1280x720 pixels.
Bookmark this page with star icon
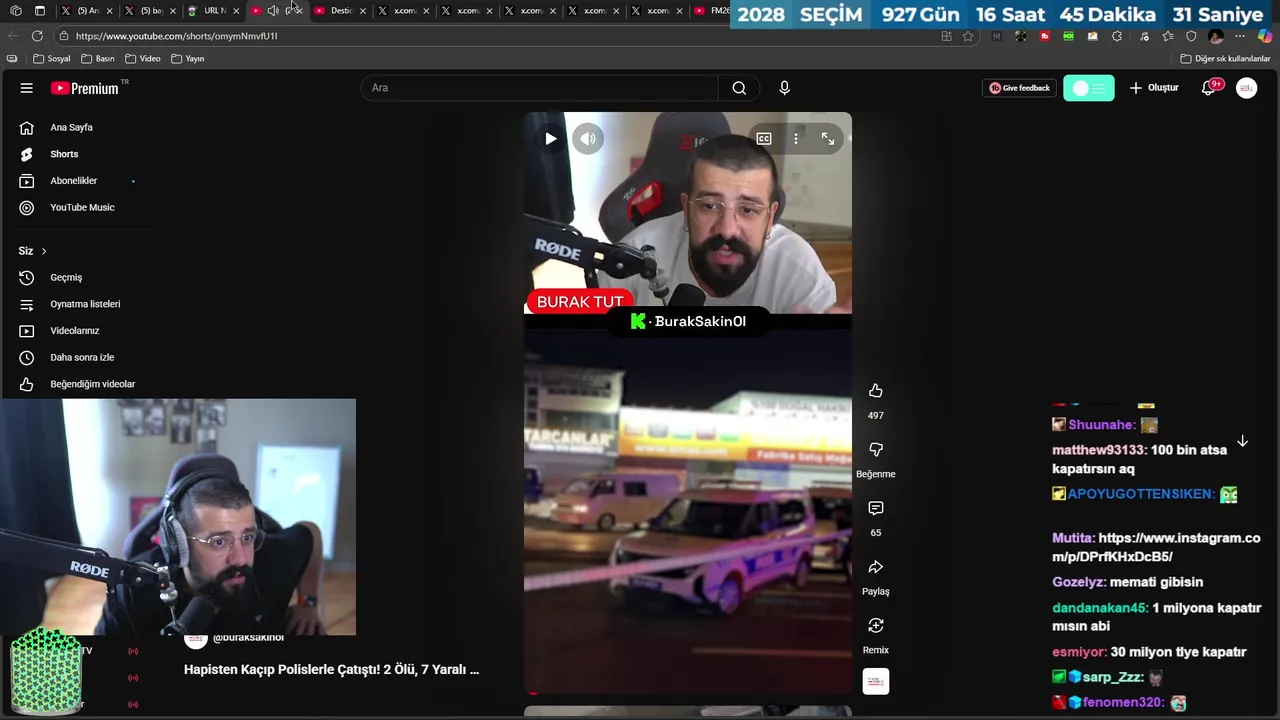[x=968, y=36]
